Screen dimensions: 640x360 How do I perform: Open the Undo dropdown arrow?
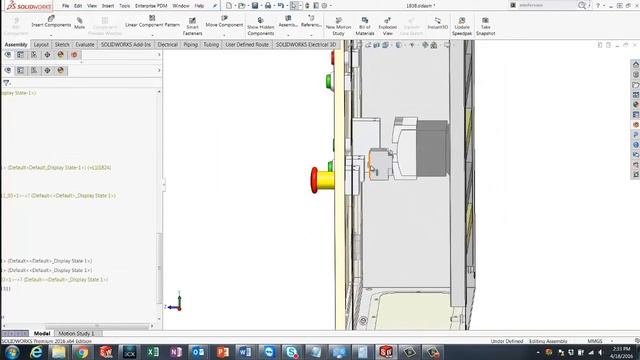(287, 6)
